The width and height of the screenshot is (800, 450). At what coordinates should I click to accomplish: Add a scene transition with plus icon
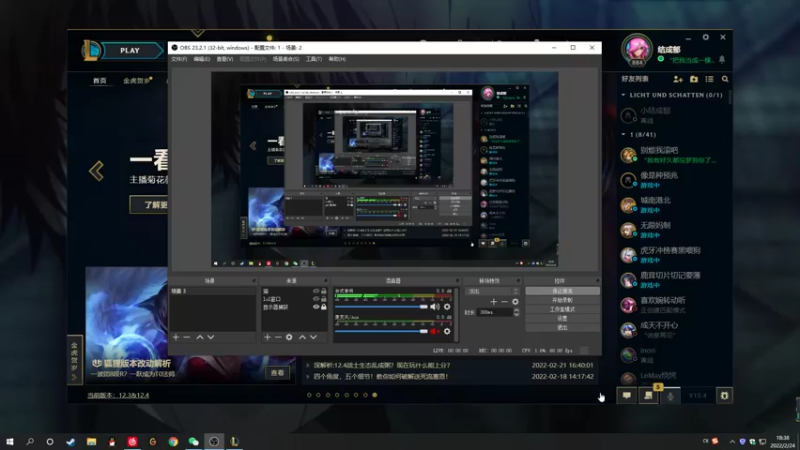pyautogui.click(x=493, y=302)
